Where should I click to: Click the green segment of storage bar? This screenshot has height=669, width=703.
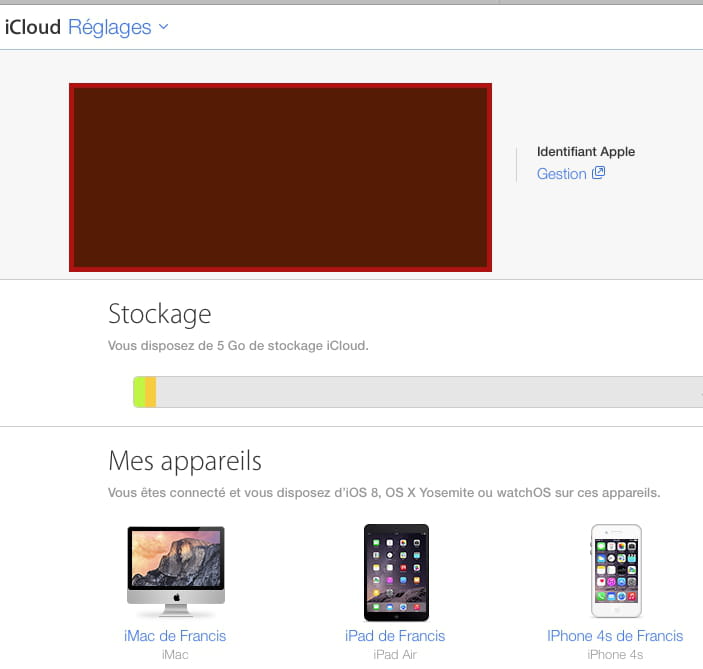tap(139, 392)
